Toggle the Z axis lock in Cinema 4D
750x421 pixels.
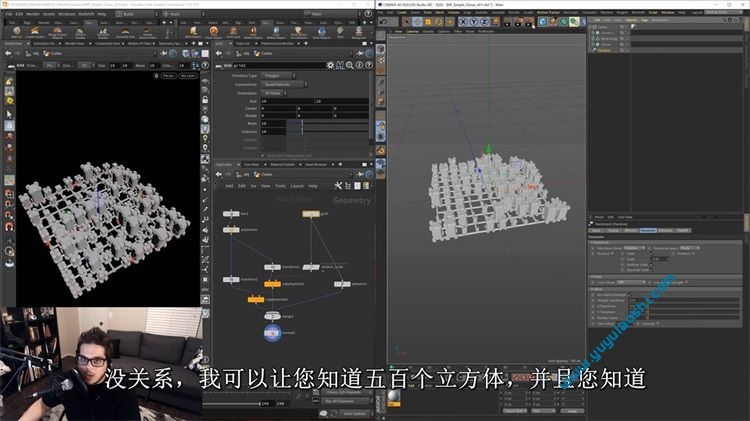coord(484,22)
